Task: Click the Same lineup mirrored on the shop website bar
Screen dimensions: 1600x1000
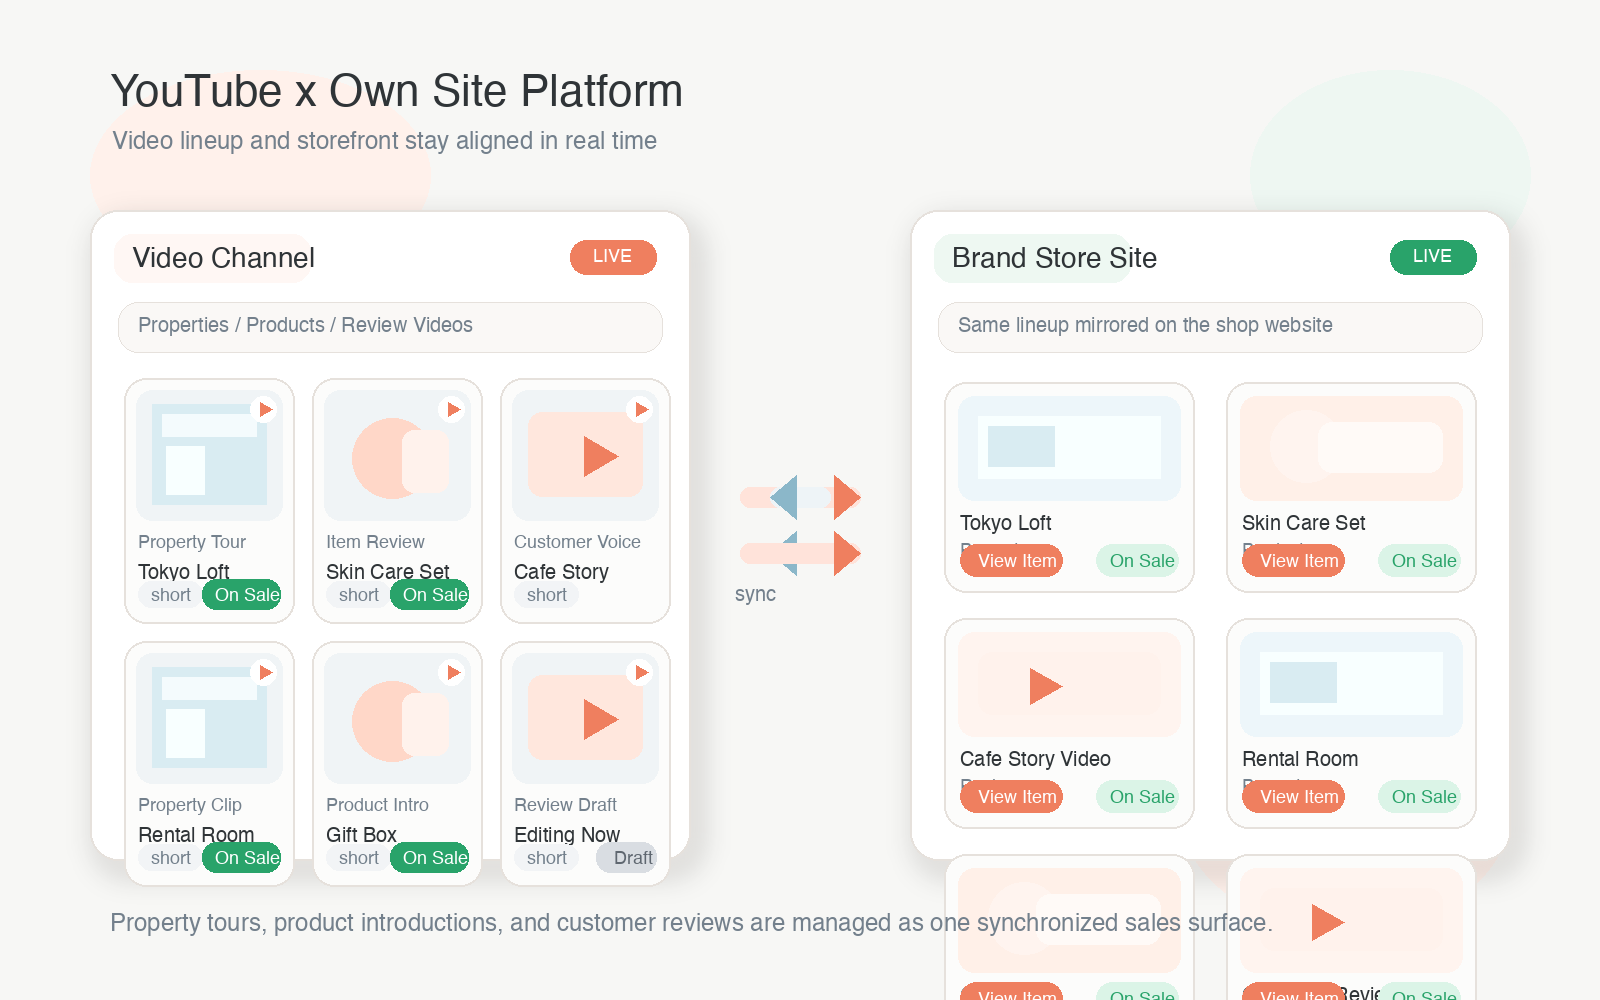Action: pyautogui.click(x=1210, y=327)
